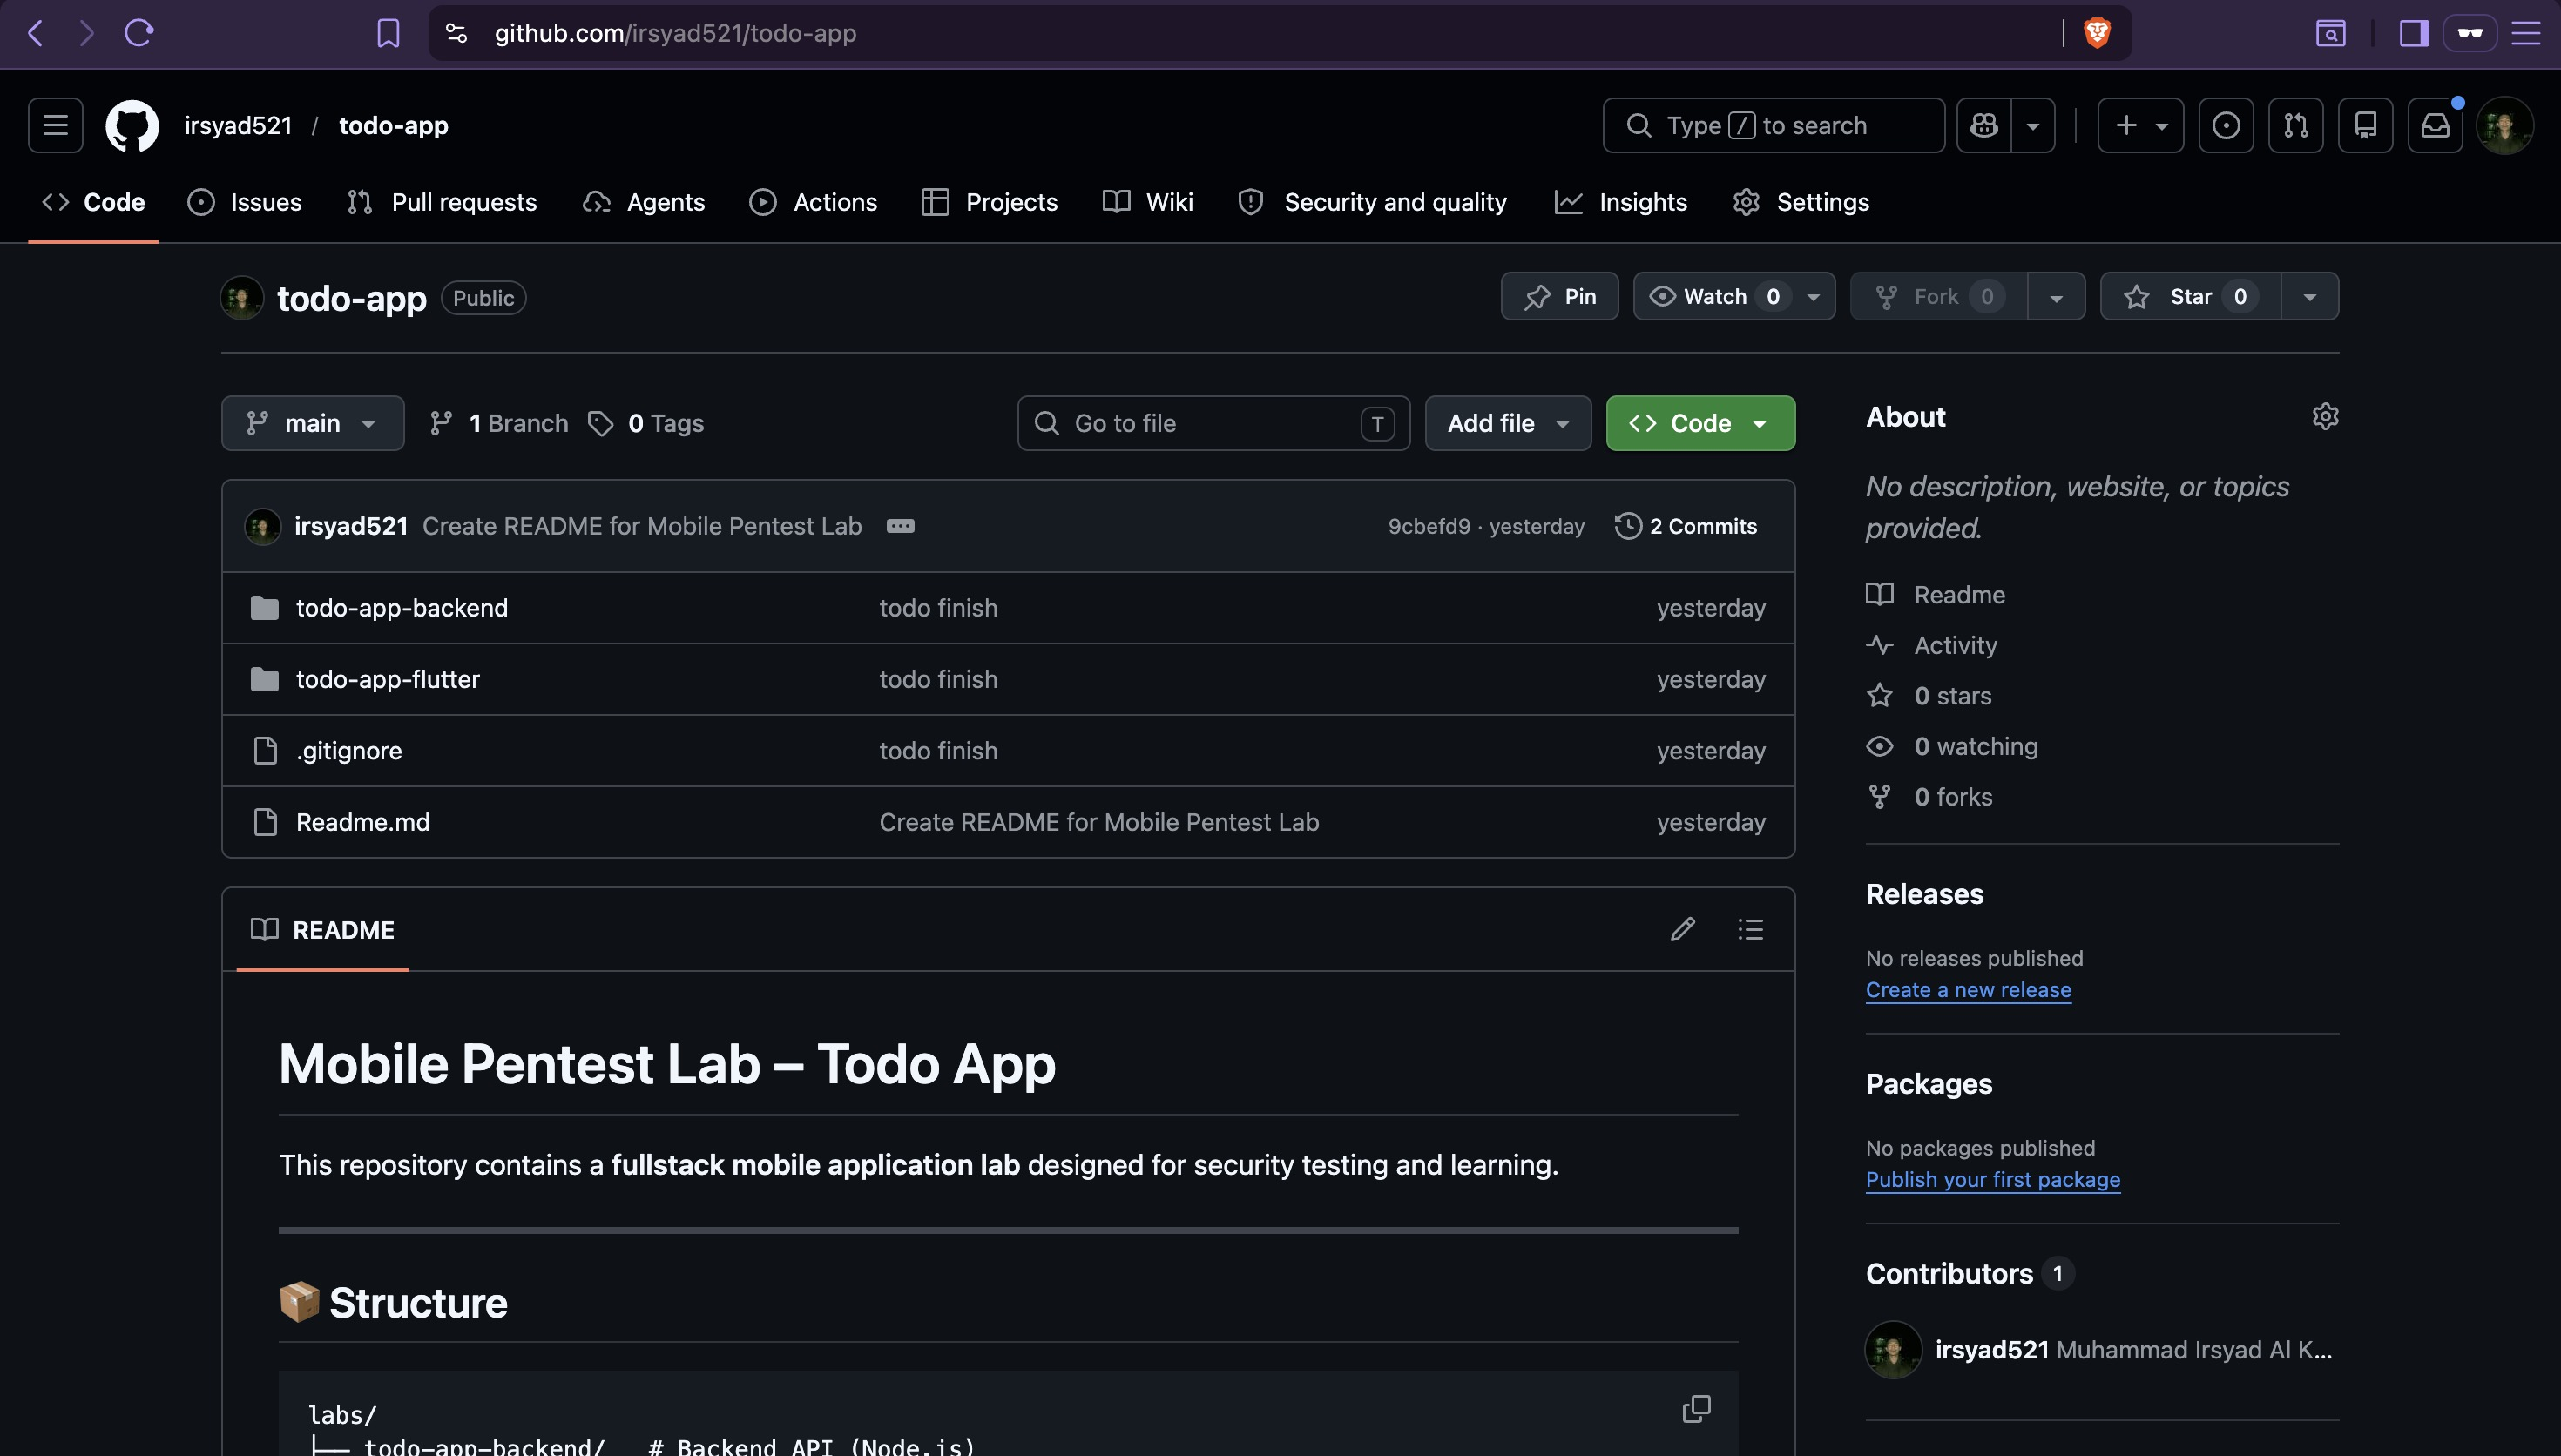Open the Insights tab
2561x1456 pixels.
pos(1621,202)
